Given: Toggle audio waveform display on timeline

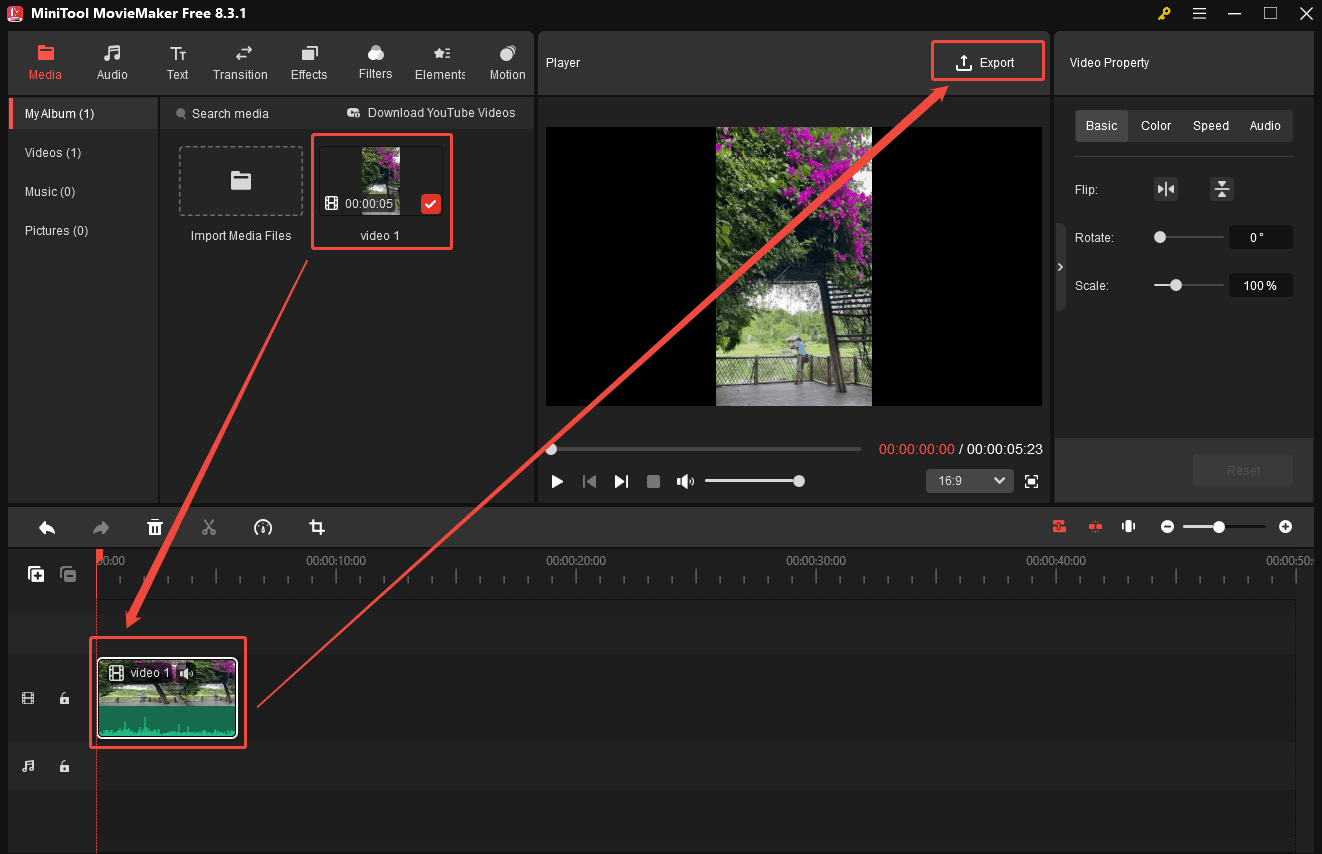Looking at the screenshot, I should [1128, 527].
